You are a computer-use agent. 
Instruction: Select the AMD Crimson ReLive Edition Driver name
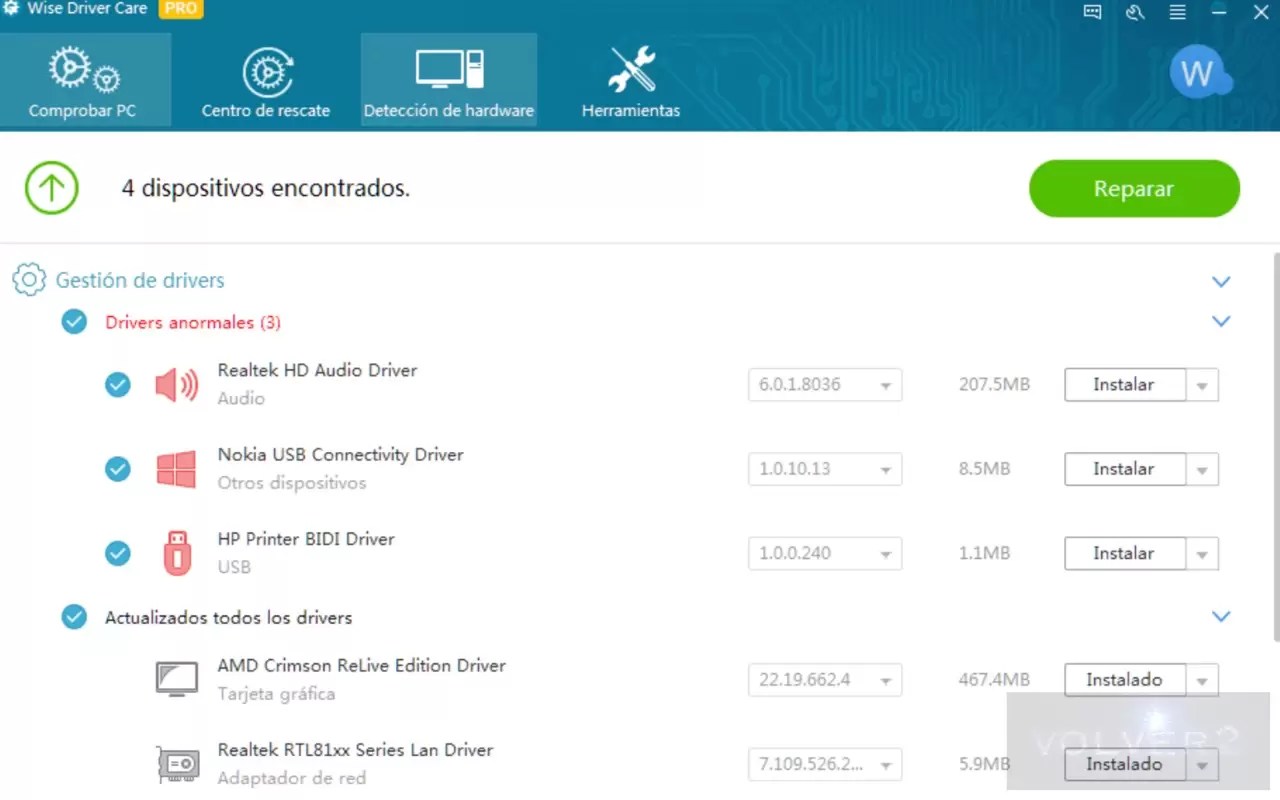tap(362, 665)
